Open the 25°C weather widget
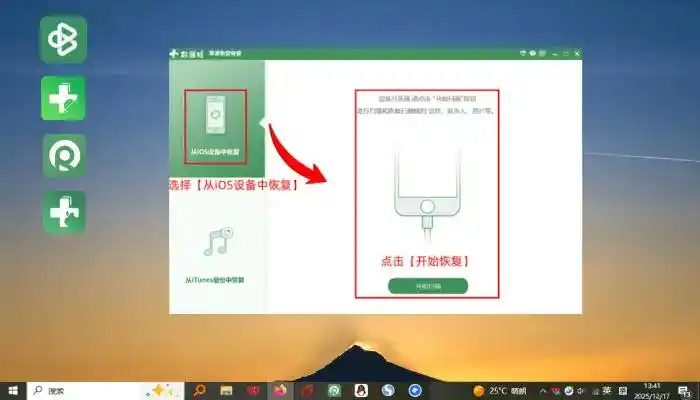Viewport: 700px width, 400px height. tap(500, 391)
